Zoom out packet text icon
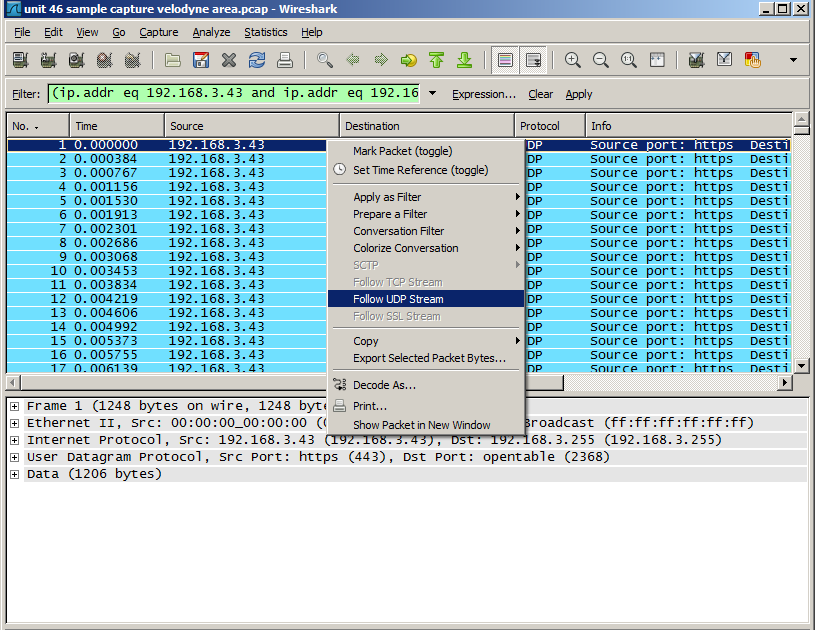This screenshot has width=815, height=630. click(601, 60)
